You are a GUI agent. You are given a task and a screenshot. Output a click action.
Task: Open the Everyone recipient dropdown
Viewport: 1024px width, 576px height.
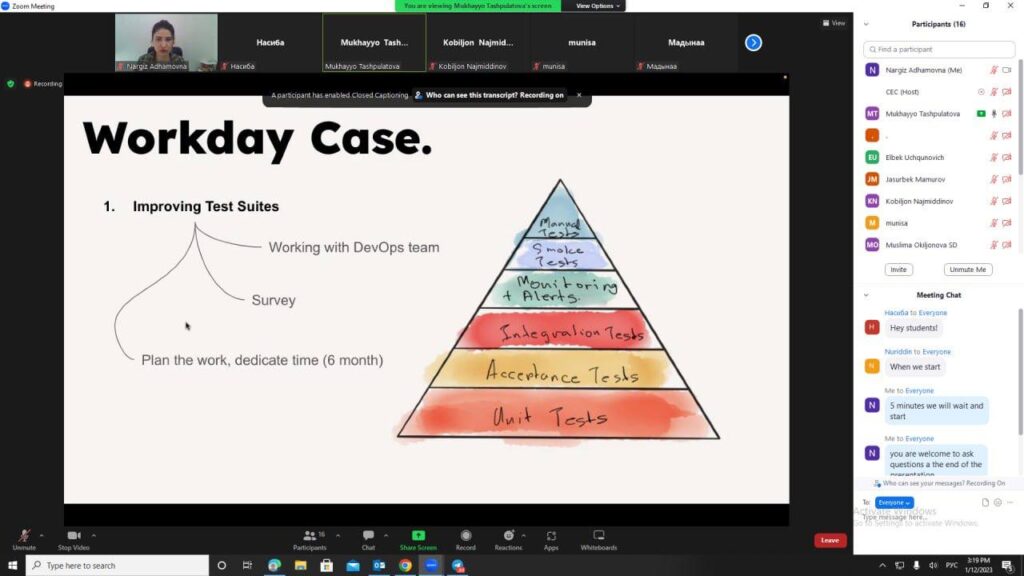(x=894, y=502)
